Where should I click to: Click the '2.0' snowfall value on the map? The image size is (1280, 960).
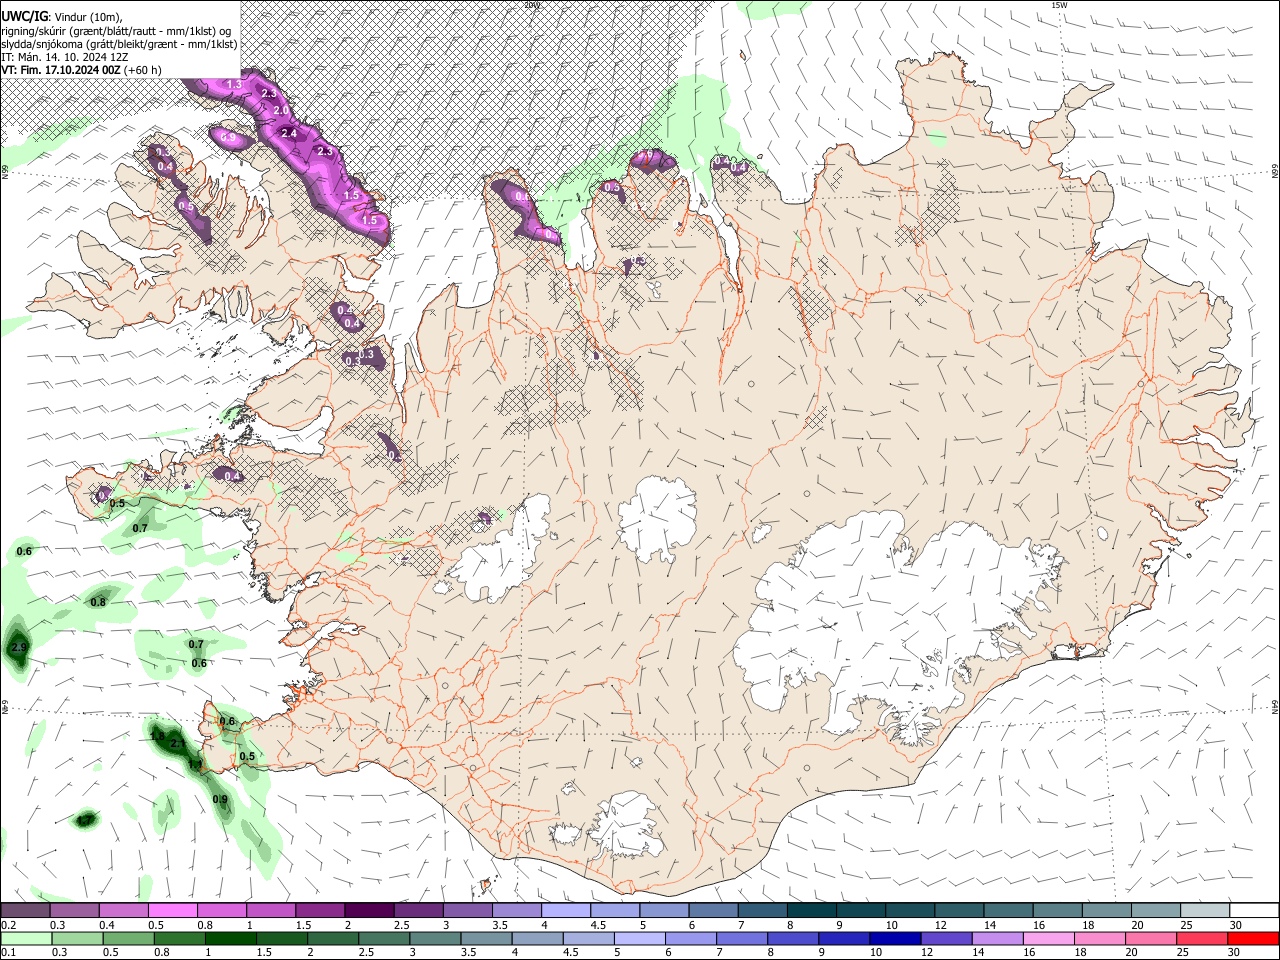pyautogui.click(x=281, y=110)
